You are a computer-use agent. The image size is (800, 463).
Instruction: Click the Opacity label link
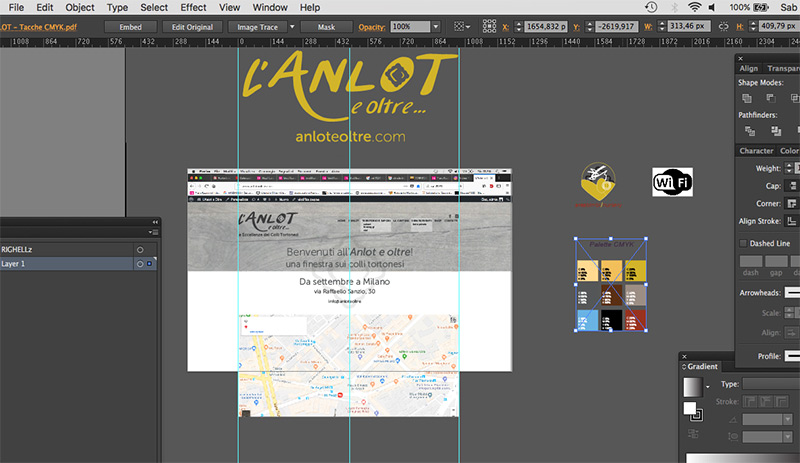(x=371, y=27)
